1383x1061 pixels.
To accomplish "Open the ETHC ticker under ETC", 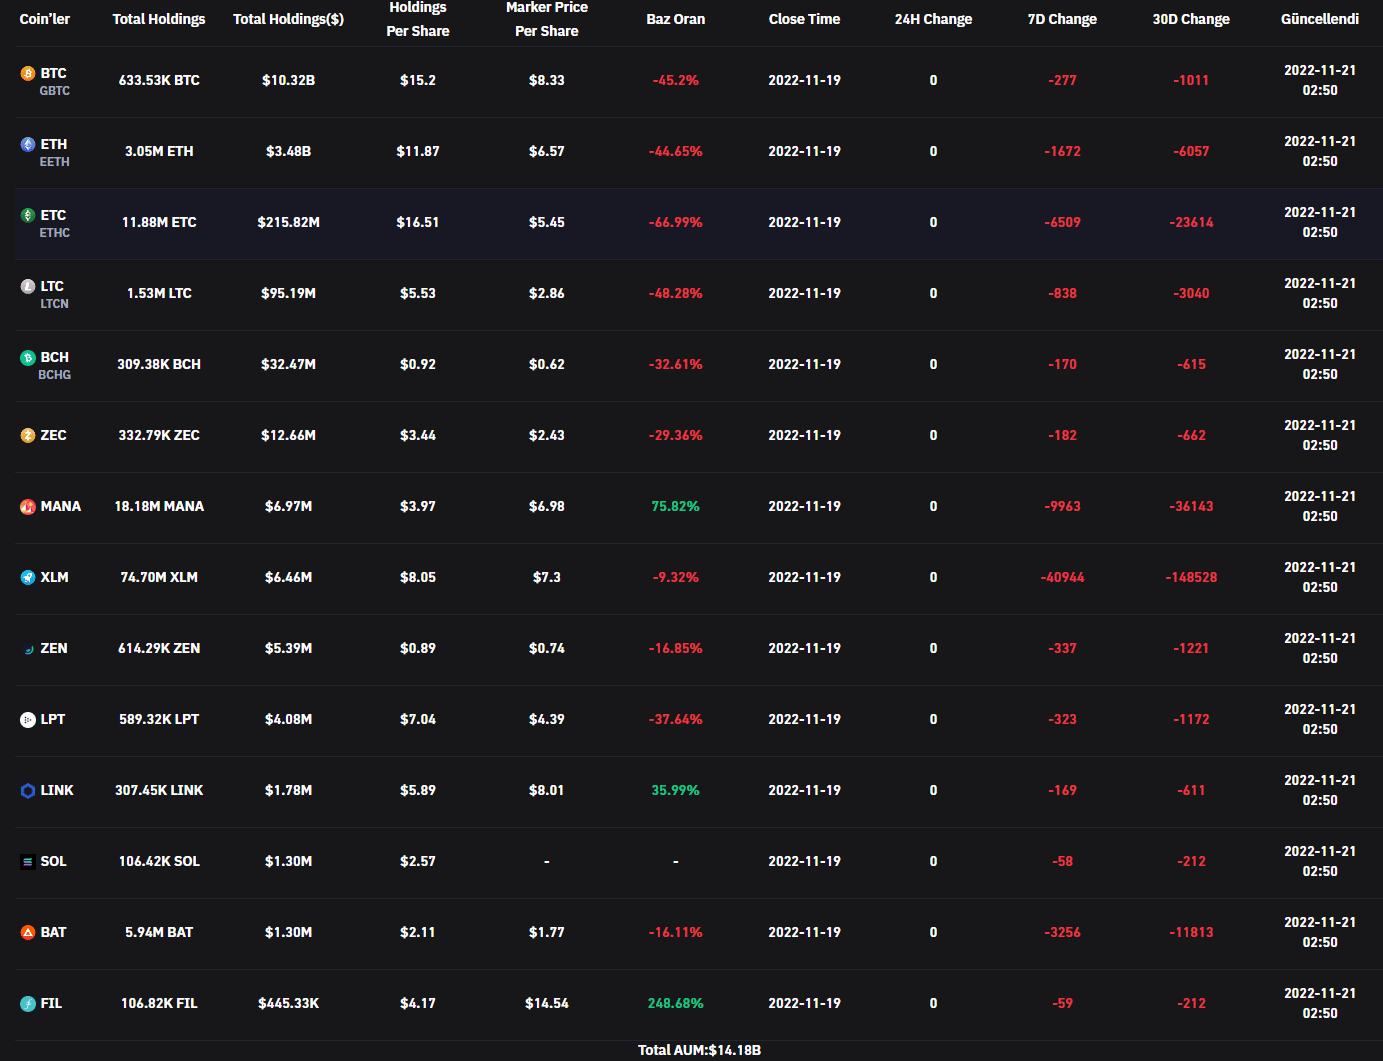I will [x=55, y=233].
